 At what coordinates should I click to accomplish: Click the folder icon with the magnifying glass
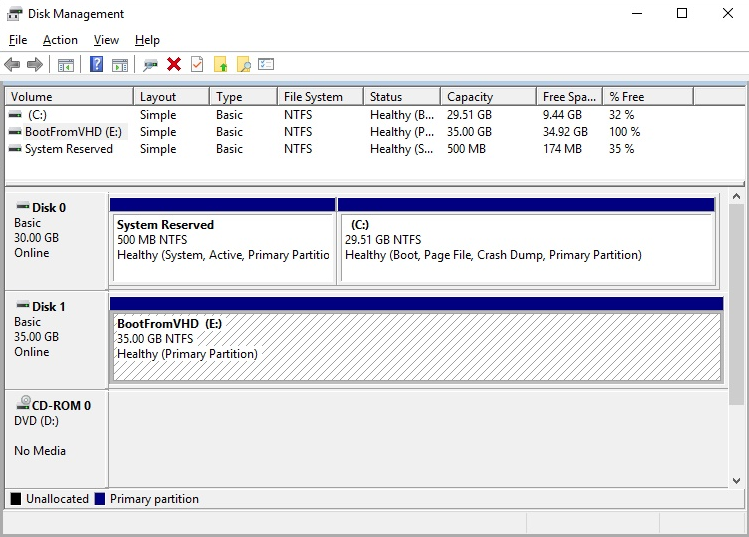(x=243, y=65)
